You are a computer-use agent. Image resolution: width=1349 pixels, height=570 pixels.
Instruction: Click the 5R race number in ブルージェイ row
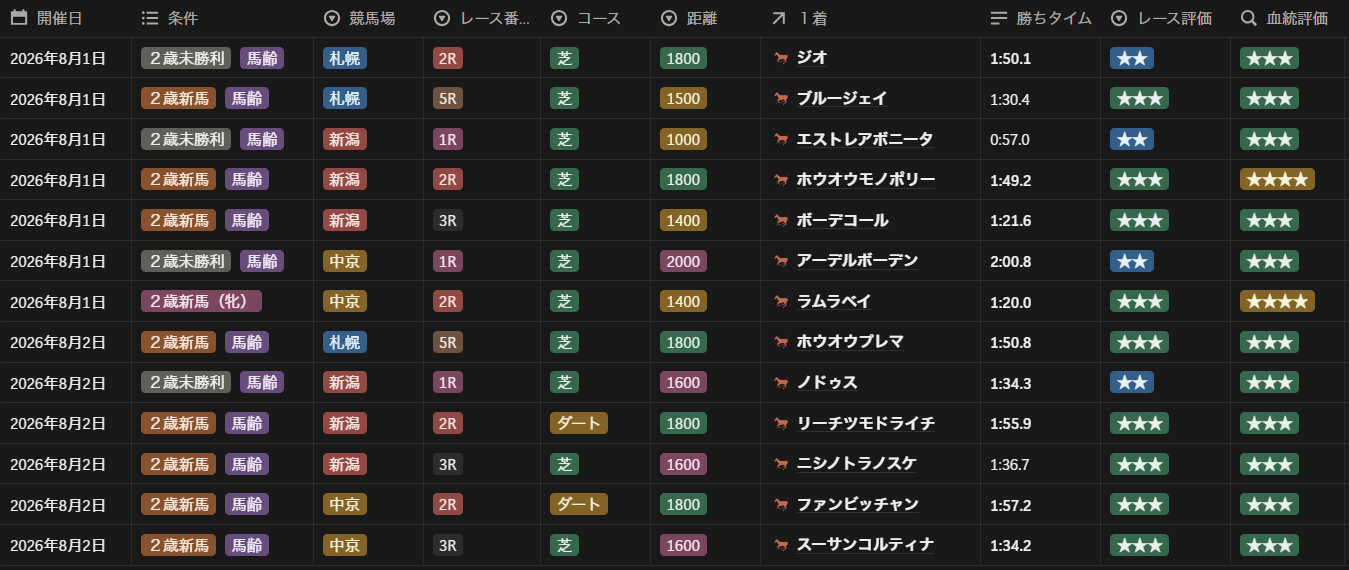[x=448, y=99]
